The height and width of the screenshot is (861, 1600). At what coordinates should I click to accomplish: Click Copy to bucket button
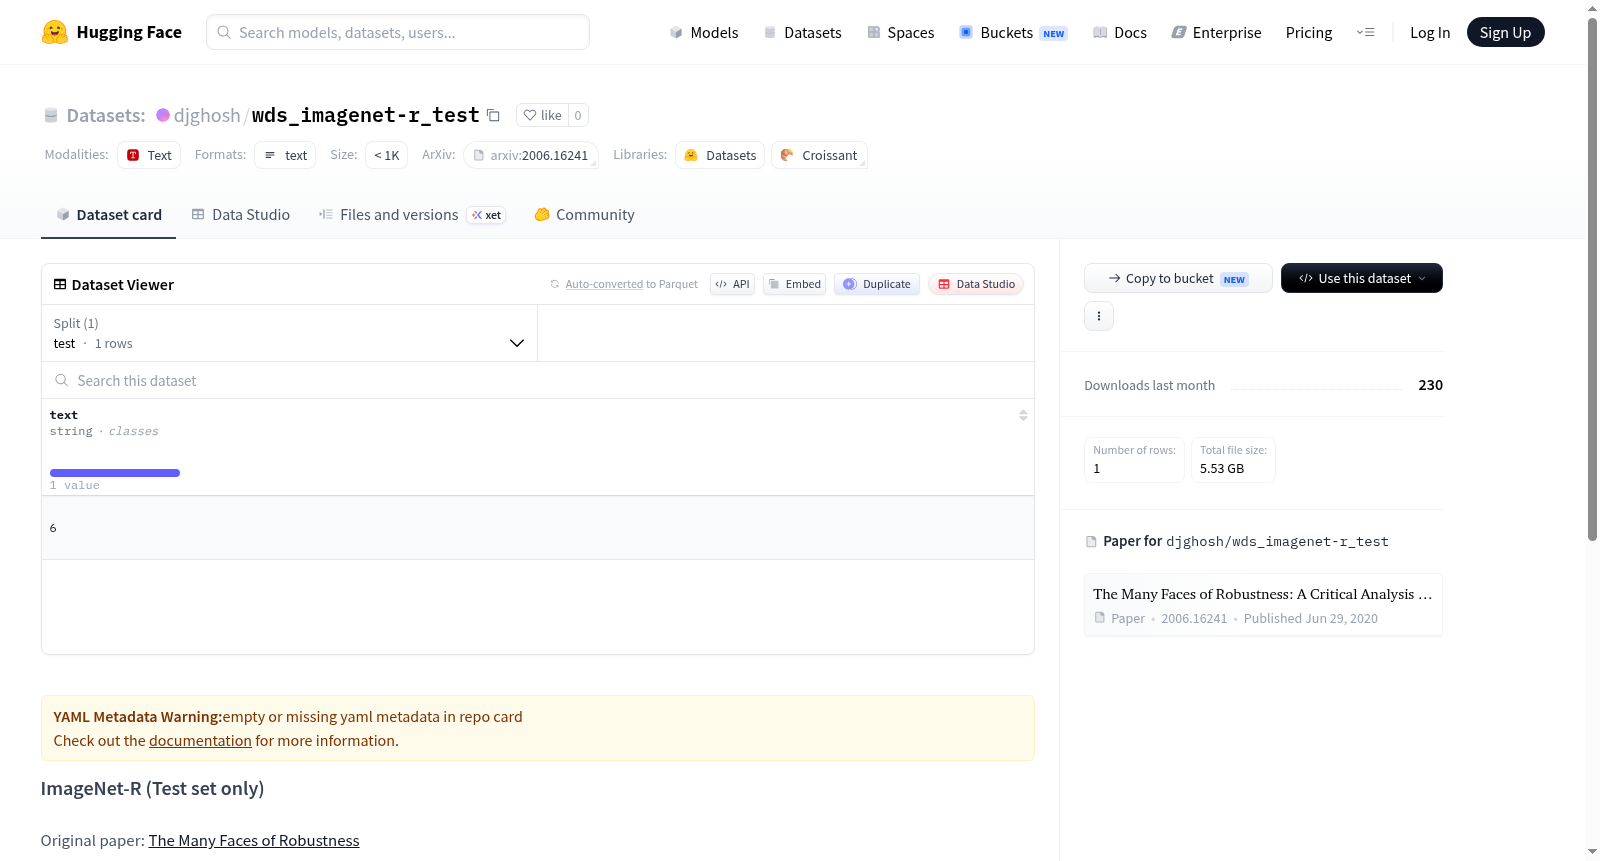pyautogui.click(x=1178, y=278)
